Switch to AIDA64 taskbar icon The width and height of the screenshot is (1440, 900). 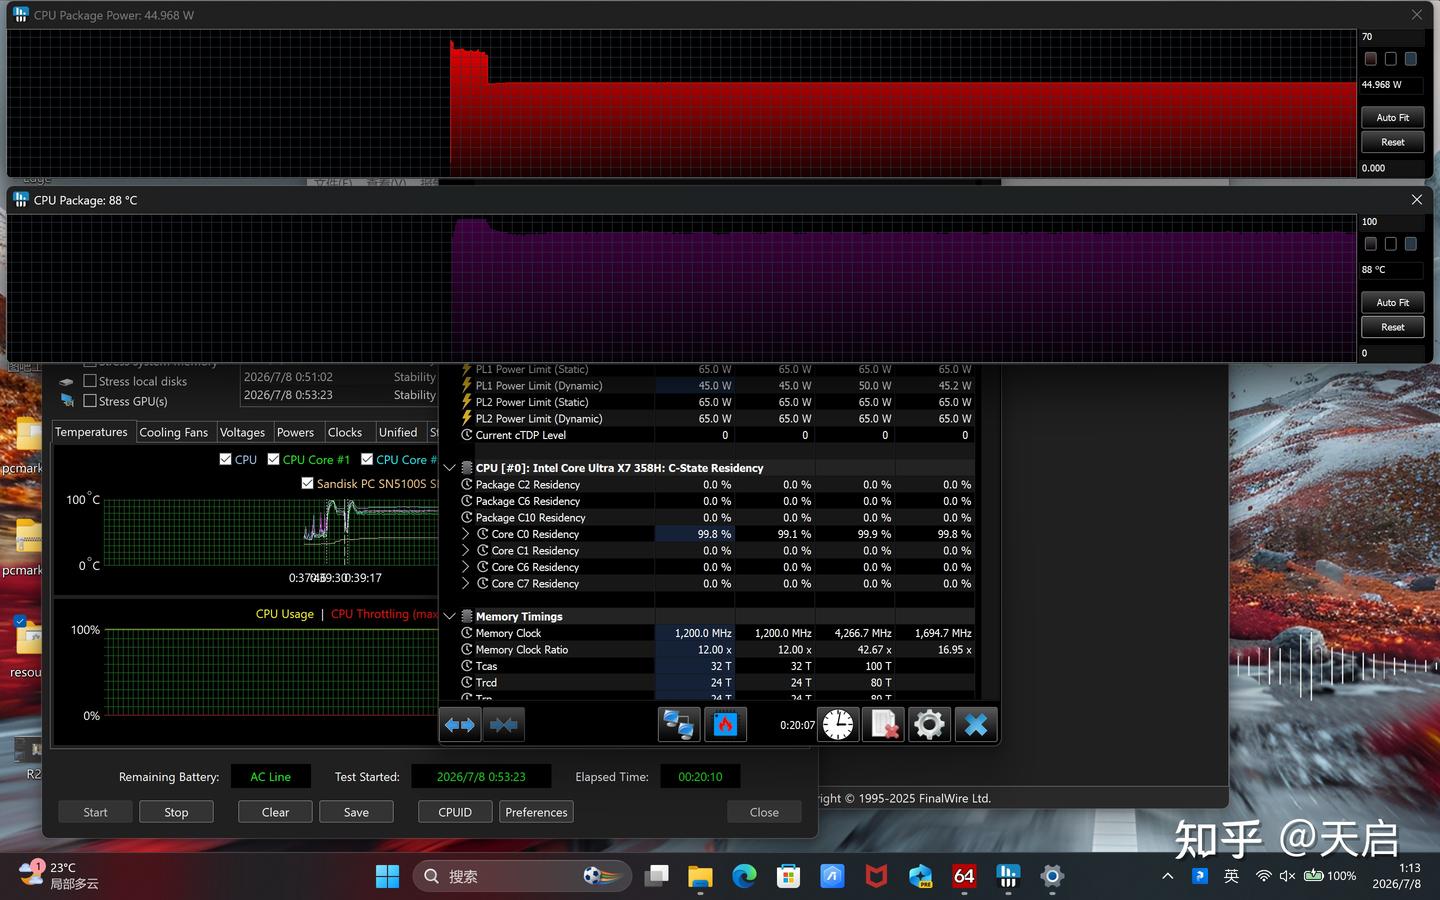pyautogui.click(x=964, y=877)
